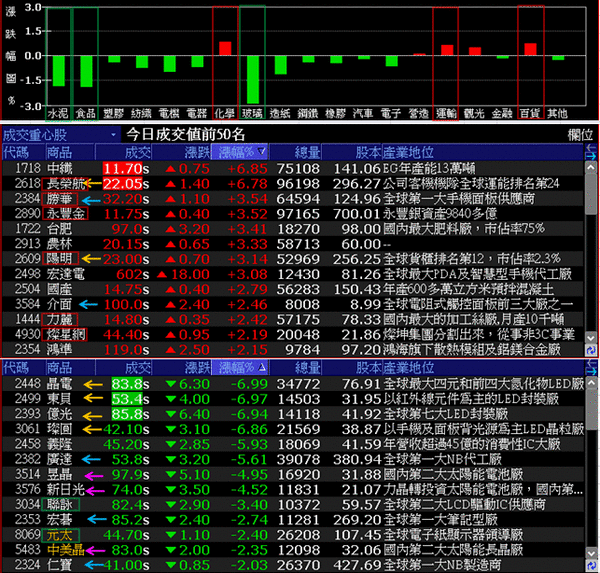Viewport: 600px width, 573px height.
Task: Select stock row 4930 燦星網
Action: [x=293, y=335]
